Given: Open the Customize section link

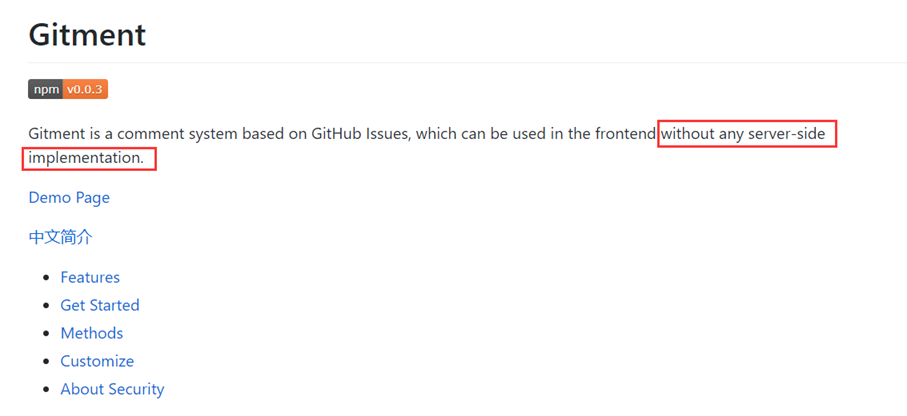Looking at the screenshot, I should coord(97,361).
